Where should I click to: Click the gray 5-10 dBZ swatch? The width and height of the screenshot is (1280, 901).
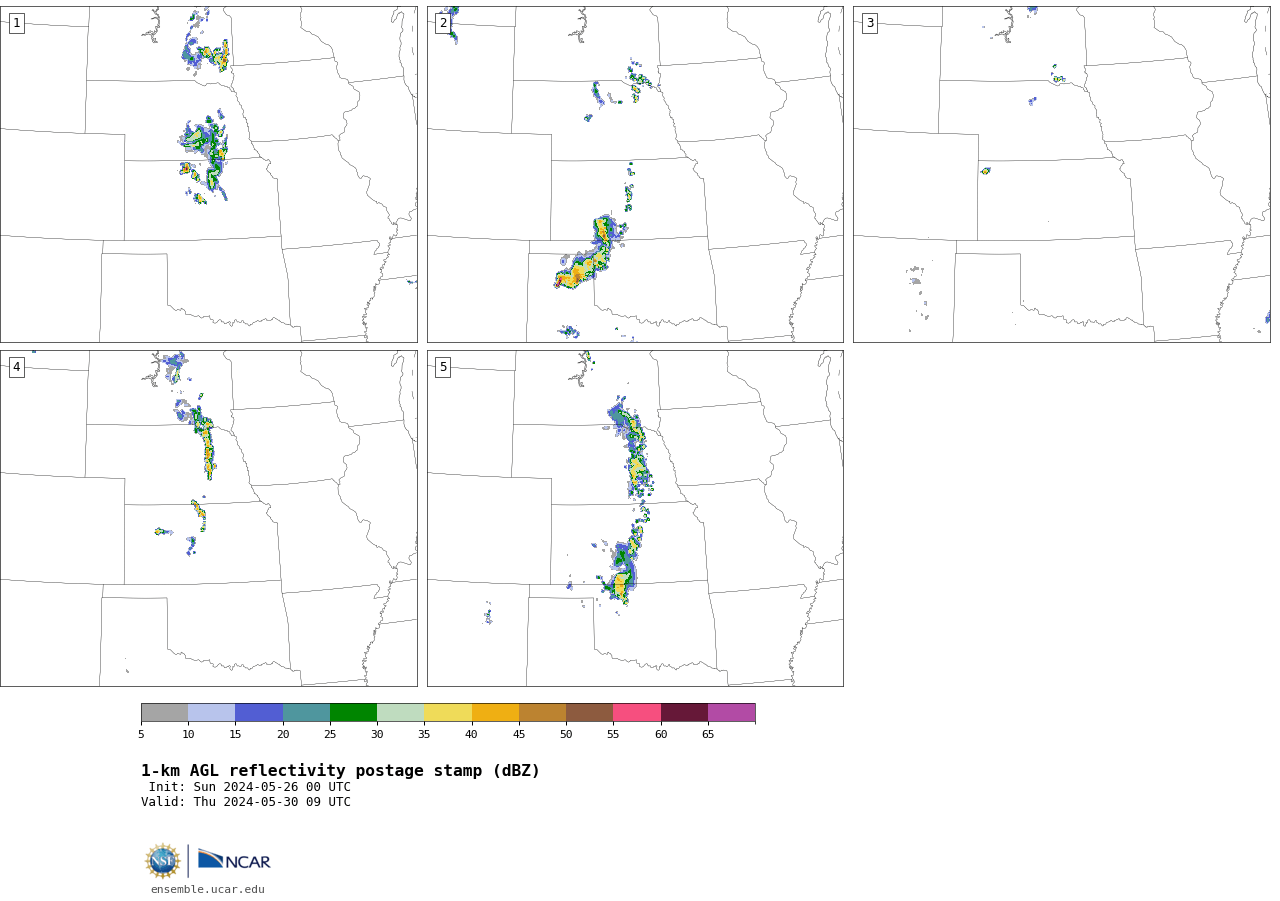[164, 712]
